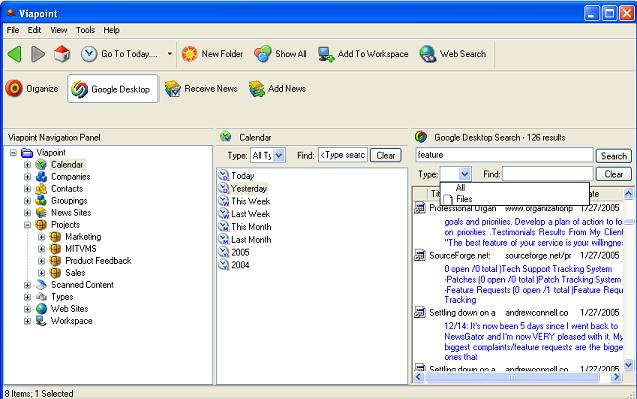The image size is (637, 399).
Task: Click the Last Week calendar icon
Action: (x=224, y=214)
